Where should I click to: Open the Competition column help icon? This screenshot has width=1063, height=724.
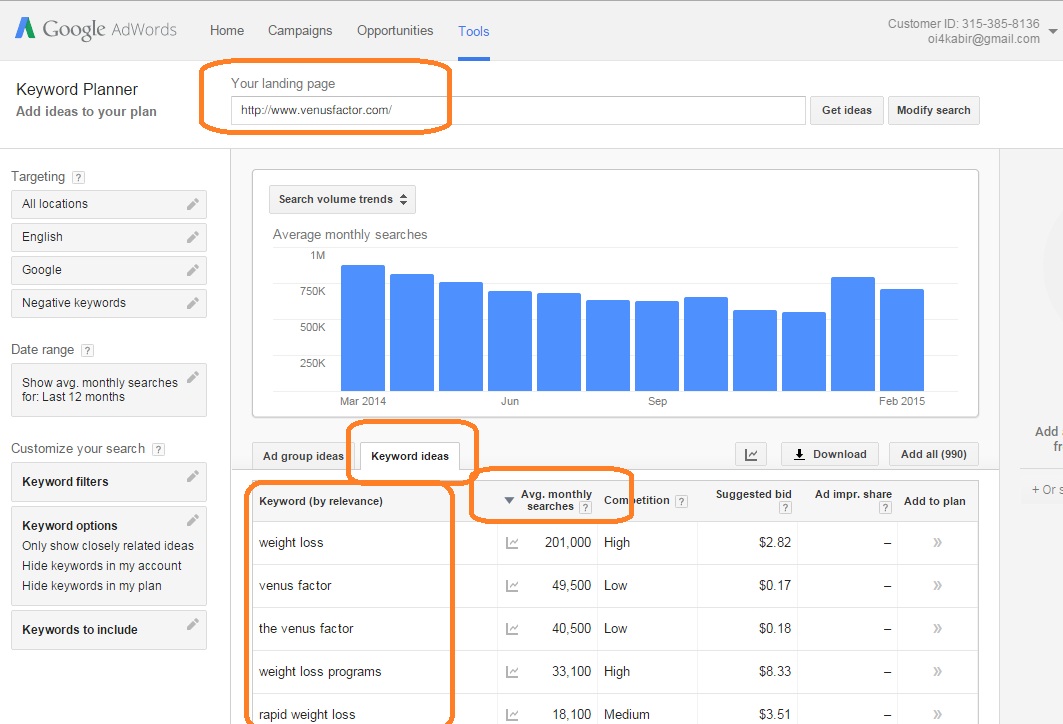(681, 502)
